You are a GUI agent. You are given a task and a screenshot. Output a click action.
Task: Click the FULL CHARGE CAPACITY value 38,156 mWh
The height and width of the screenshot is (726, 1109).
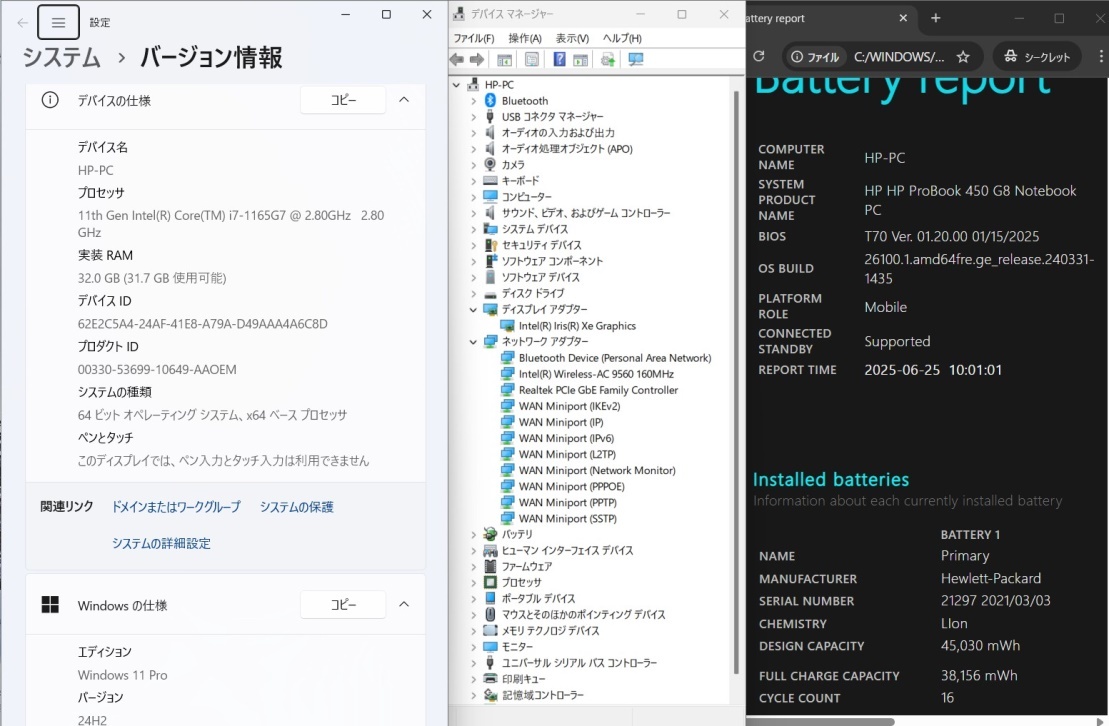coord(979,676)
